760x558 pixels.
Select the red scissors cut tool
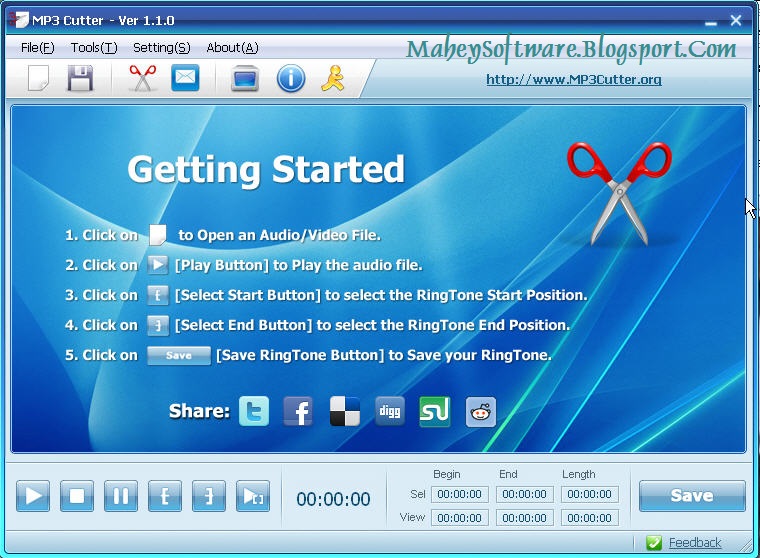coord(142,78)
